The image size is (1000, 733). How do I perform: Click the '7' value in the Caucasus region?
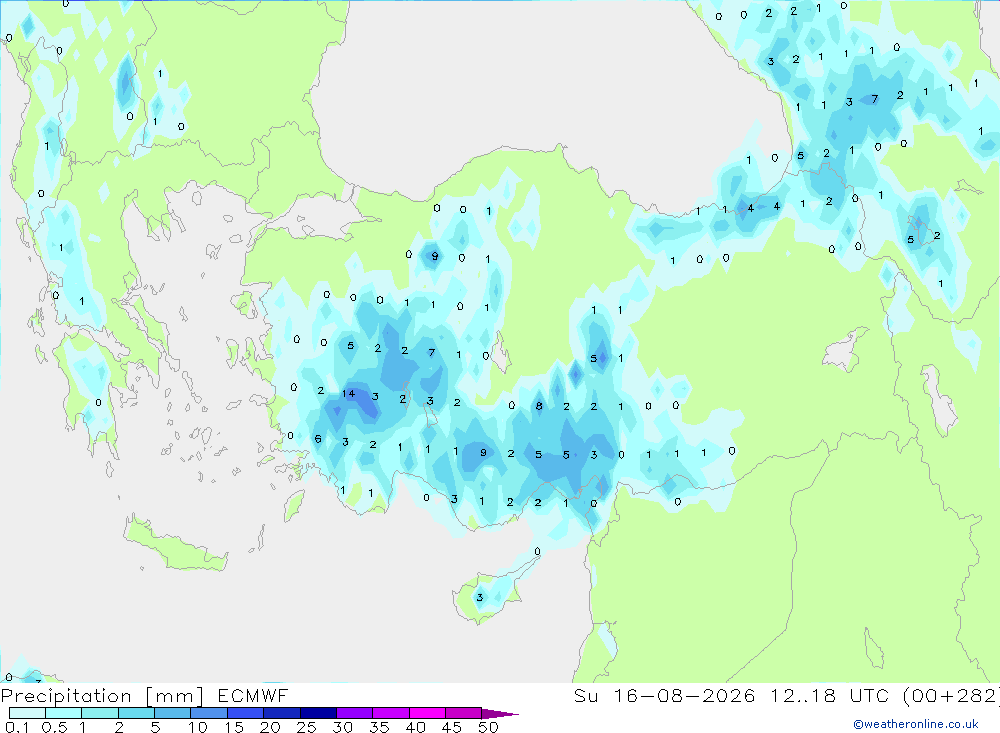(x=874, y=99)
